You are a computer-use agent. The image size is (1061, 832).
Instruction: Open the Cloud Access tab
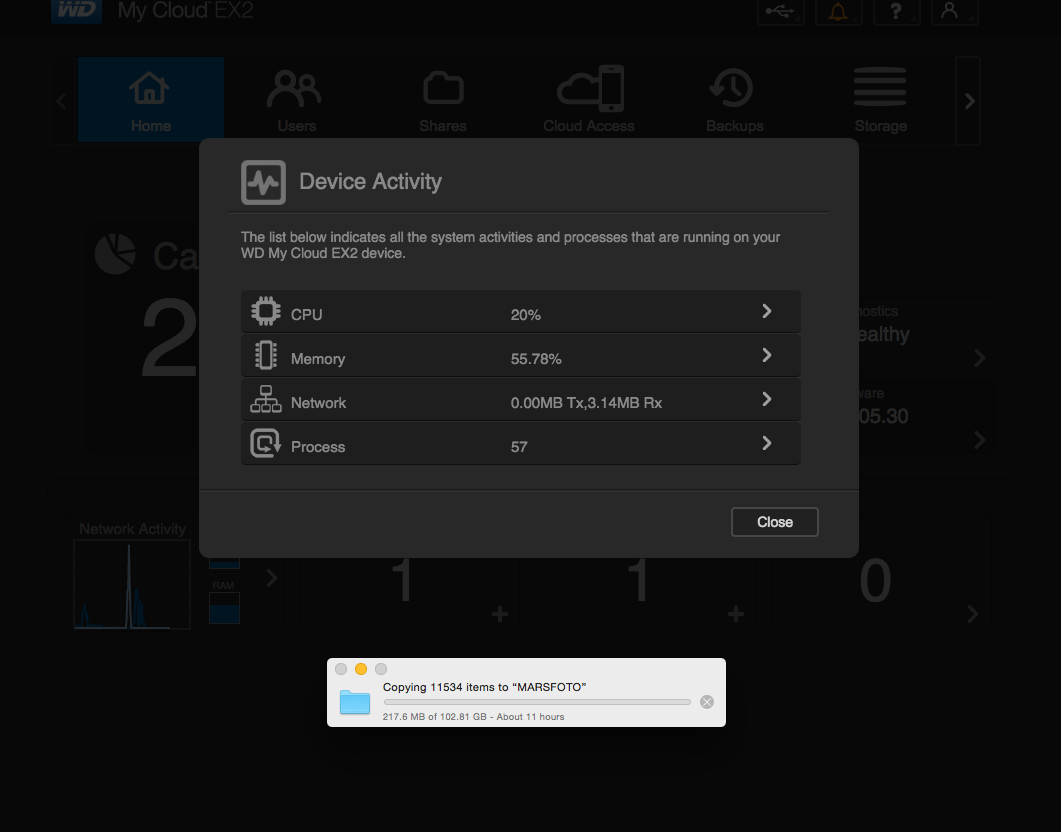pyautogui.click(x=589, y=100)
